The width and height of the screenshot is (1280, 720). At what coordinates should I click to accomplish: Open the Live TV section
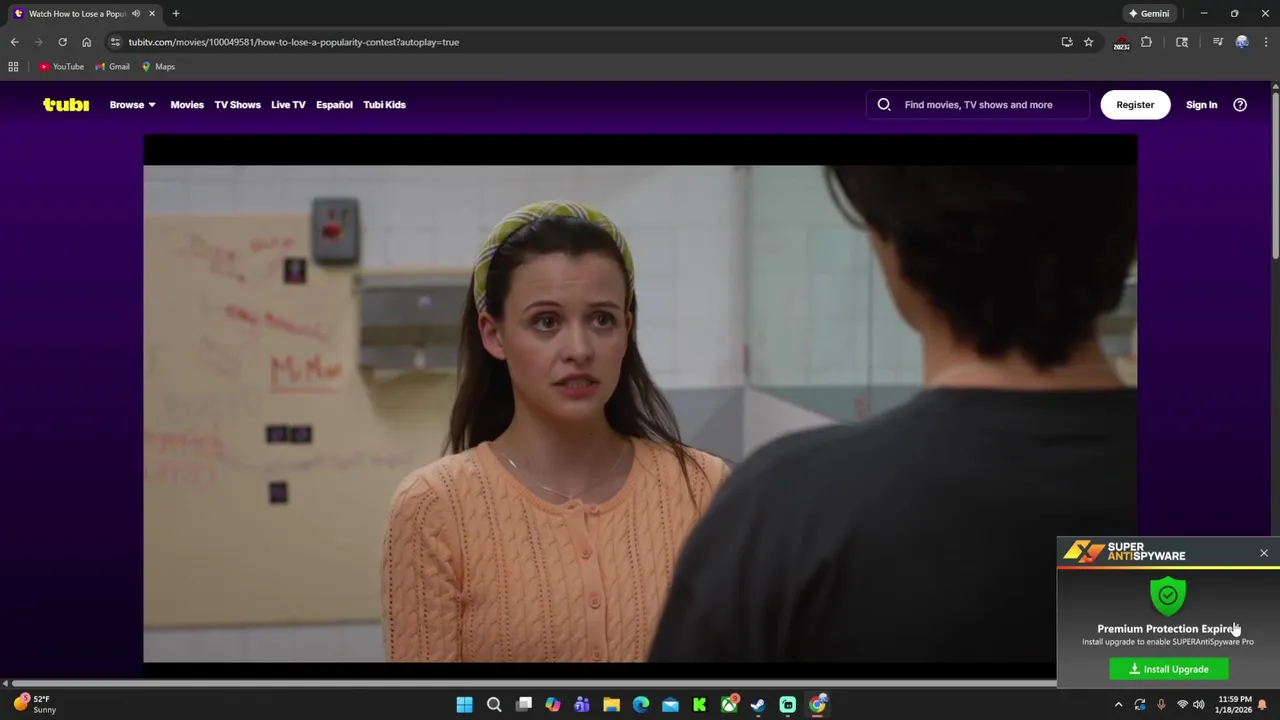(x=288, y=104)
